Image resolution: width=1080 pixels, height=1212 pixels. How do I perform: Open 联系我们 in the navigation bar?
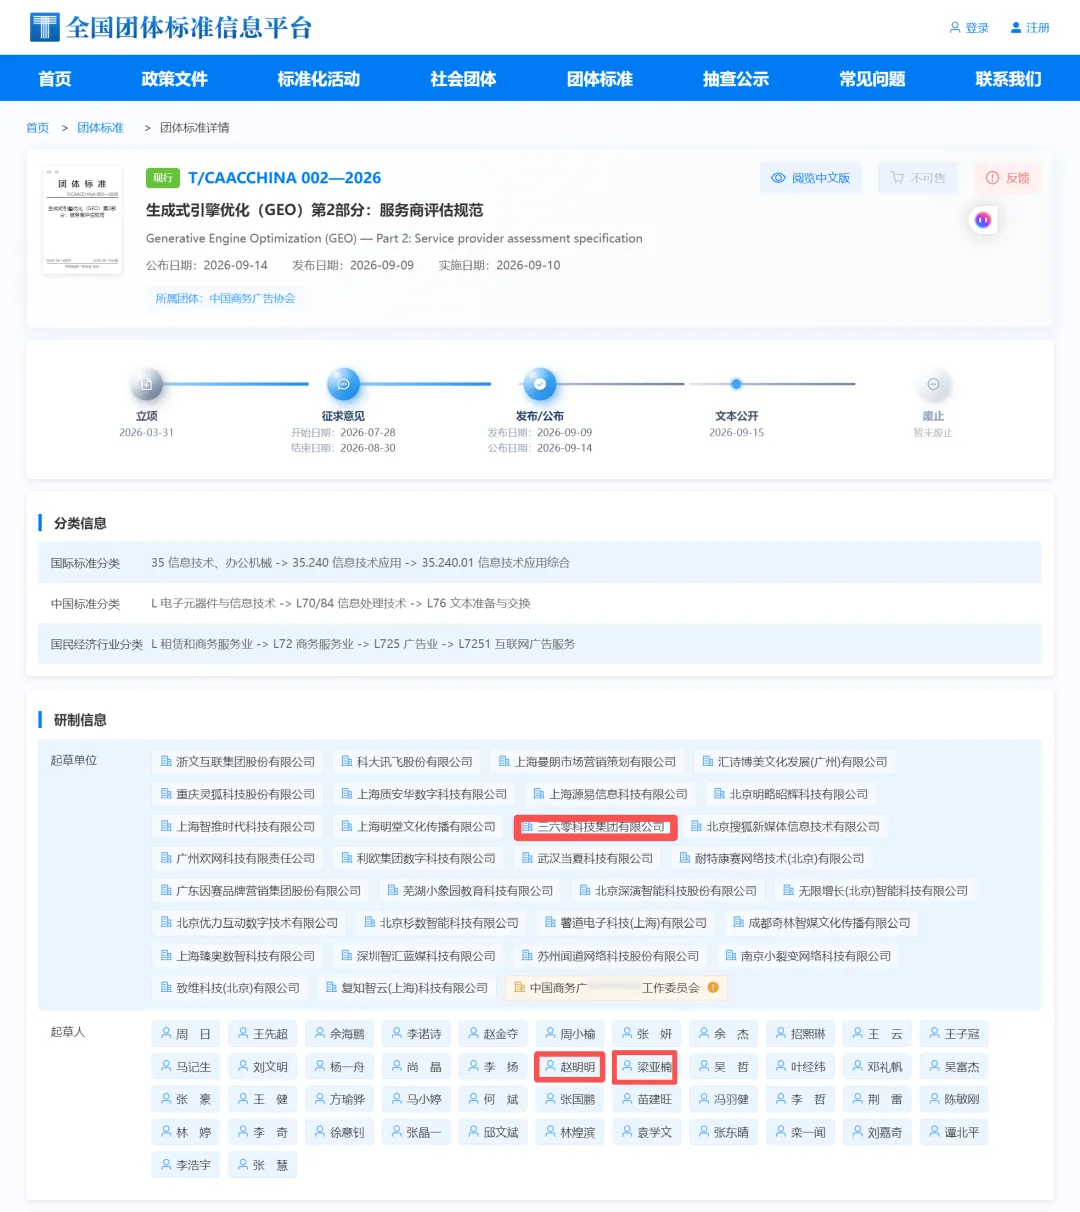[1008, 79]
